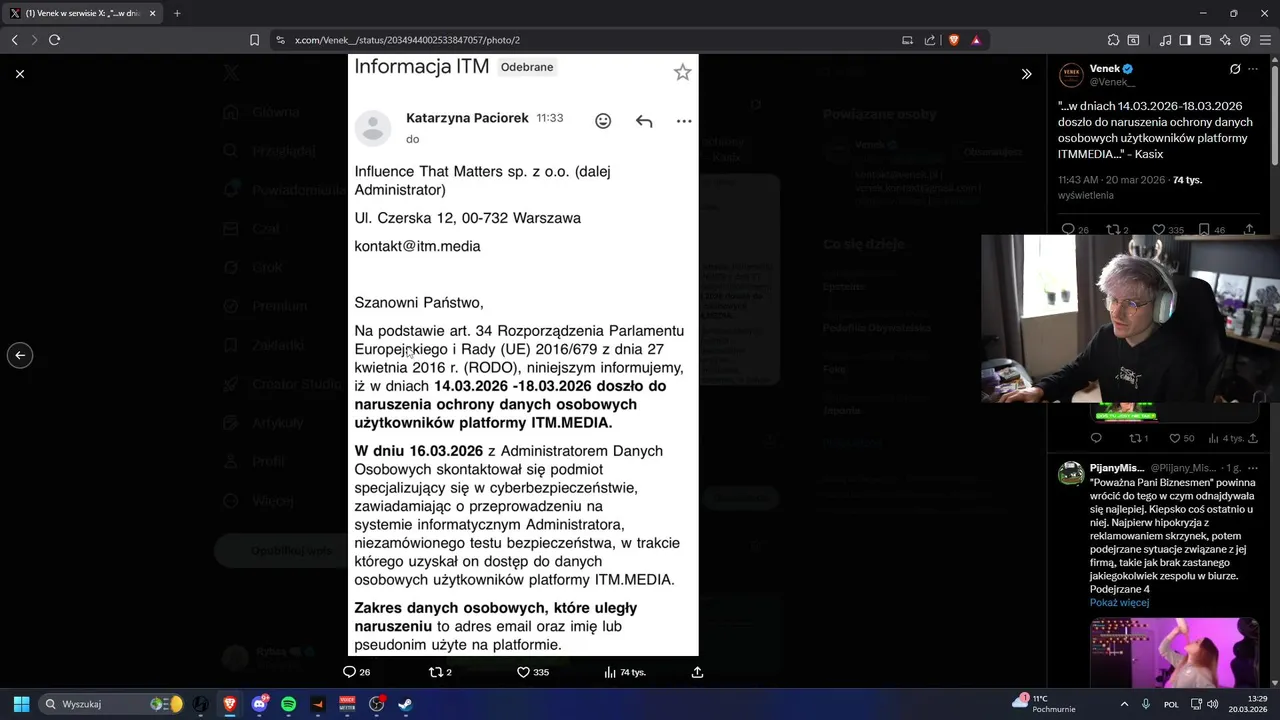Click the share page icon in the address bar

click(x=930, y=40)
